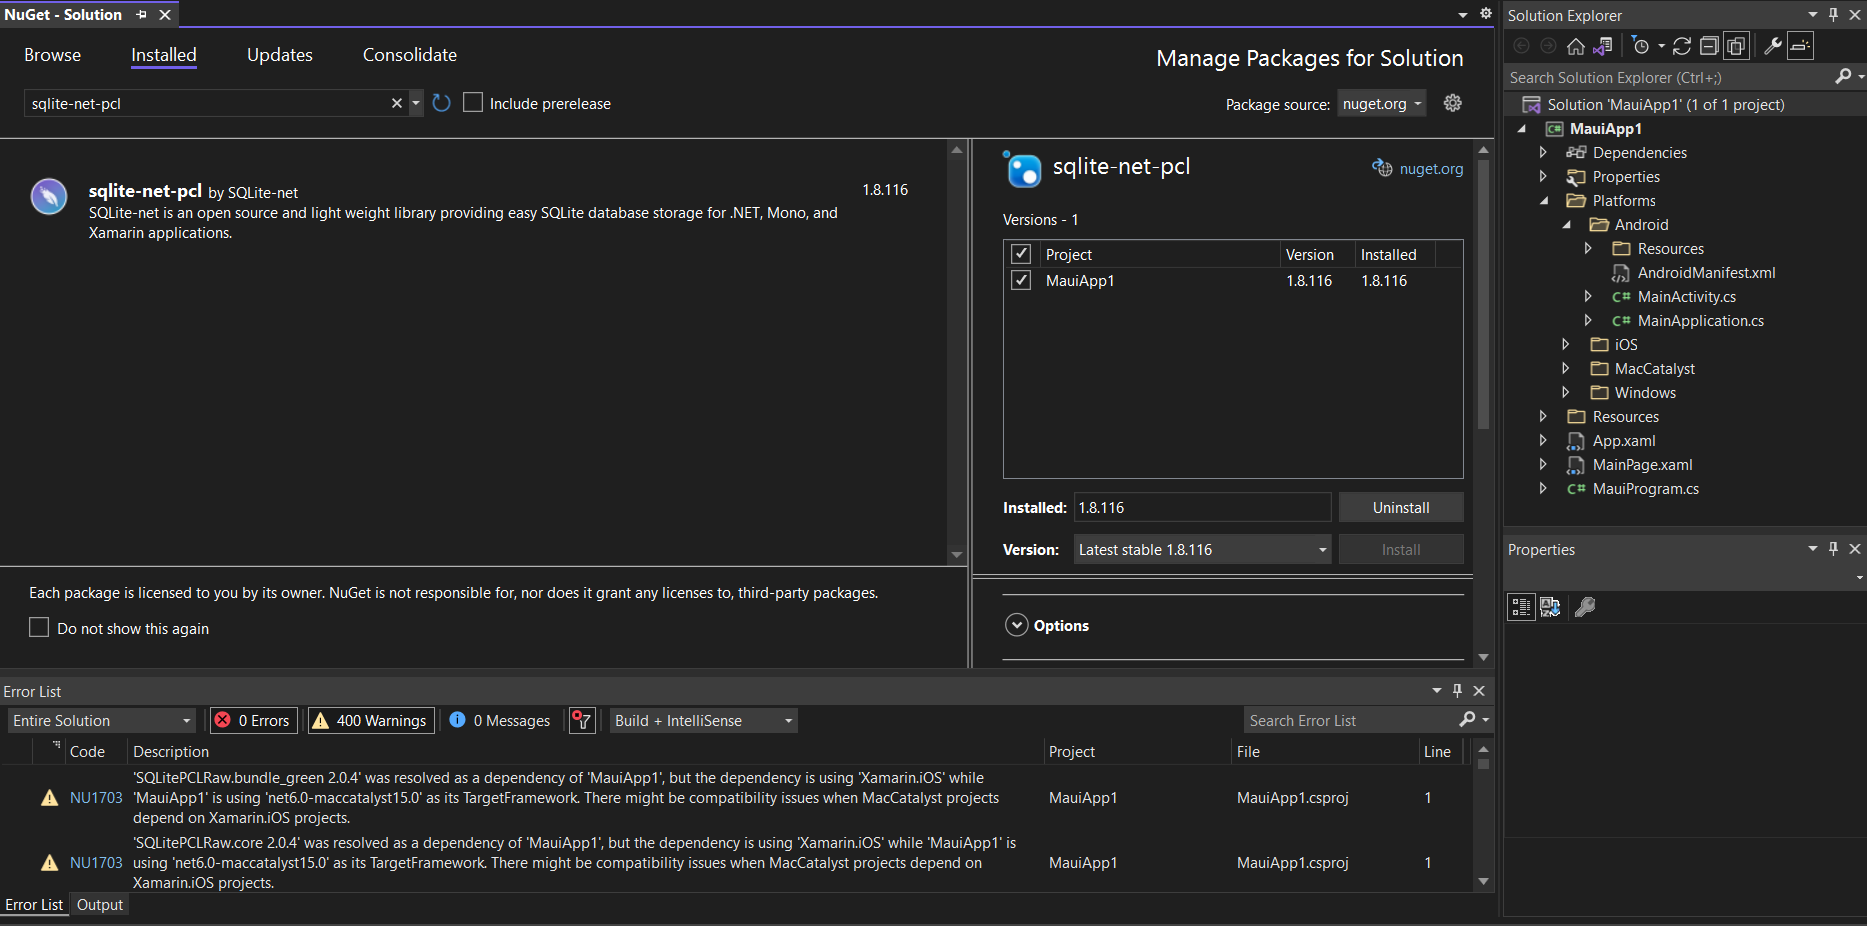
Task: Open Property Pages in Properties panel
Action: tap(1585, 607)
